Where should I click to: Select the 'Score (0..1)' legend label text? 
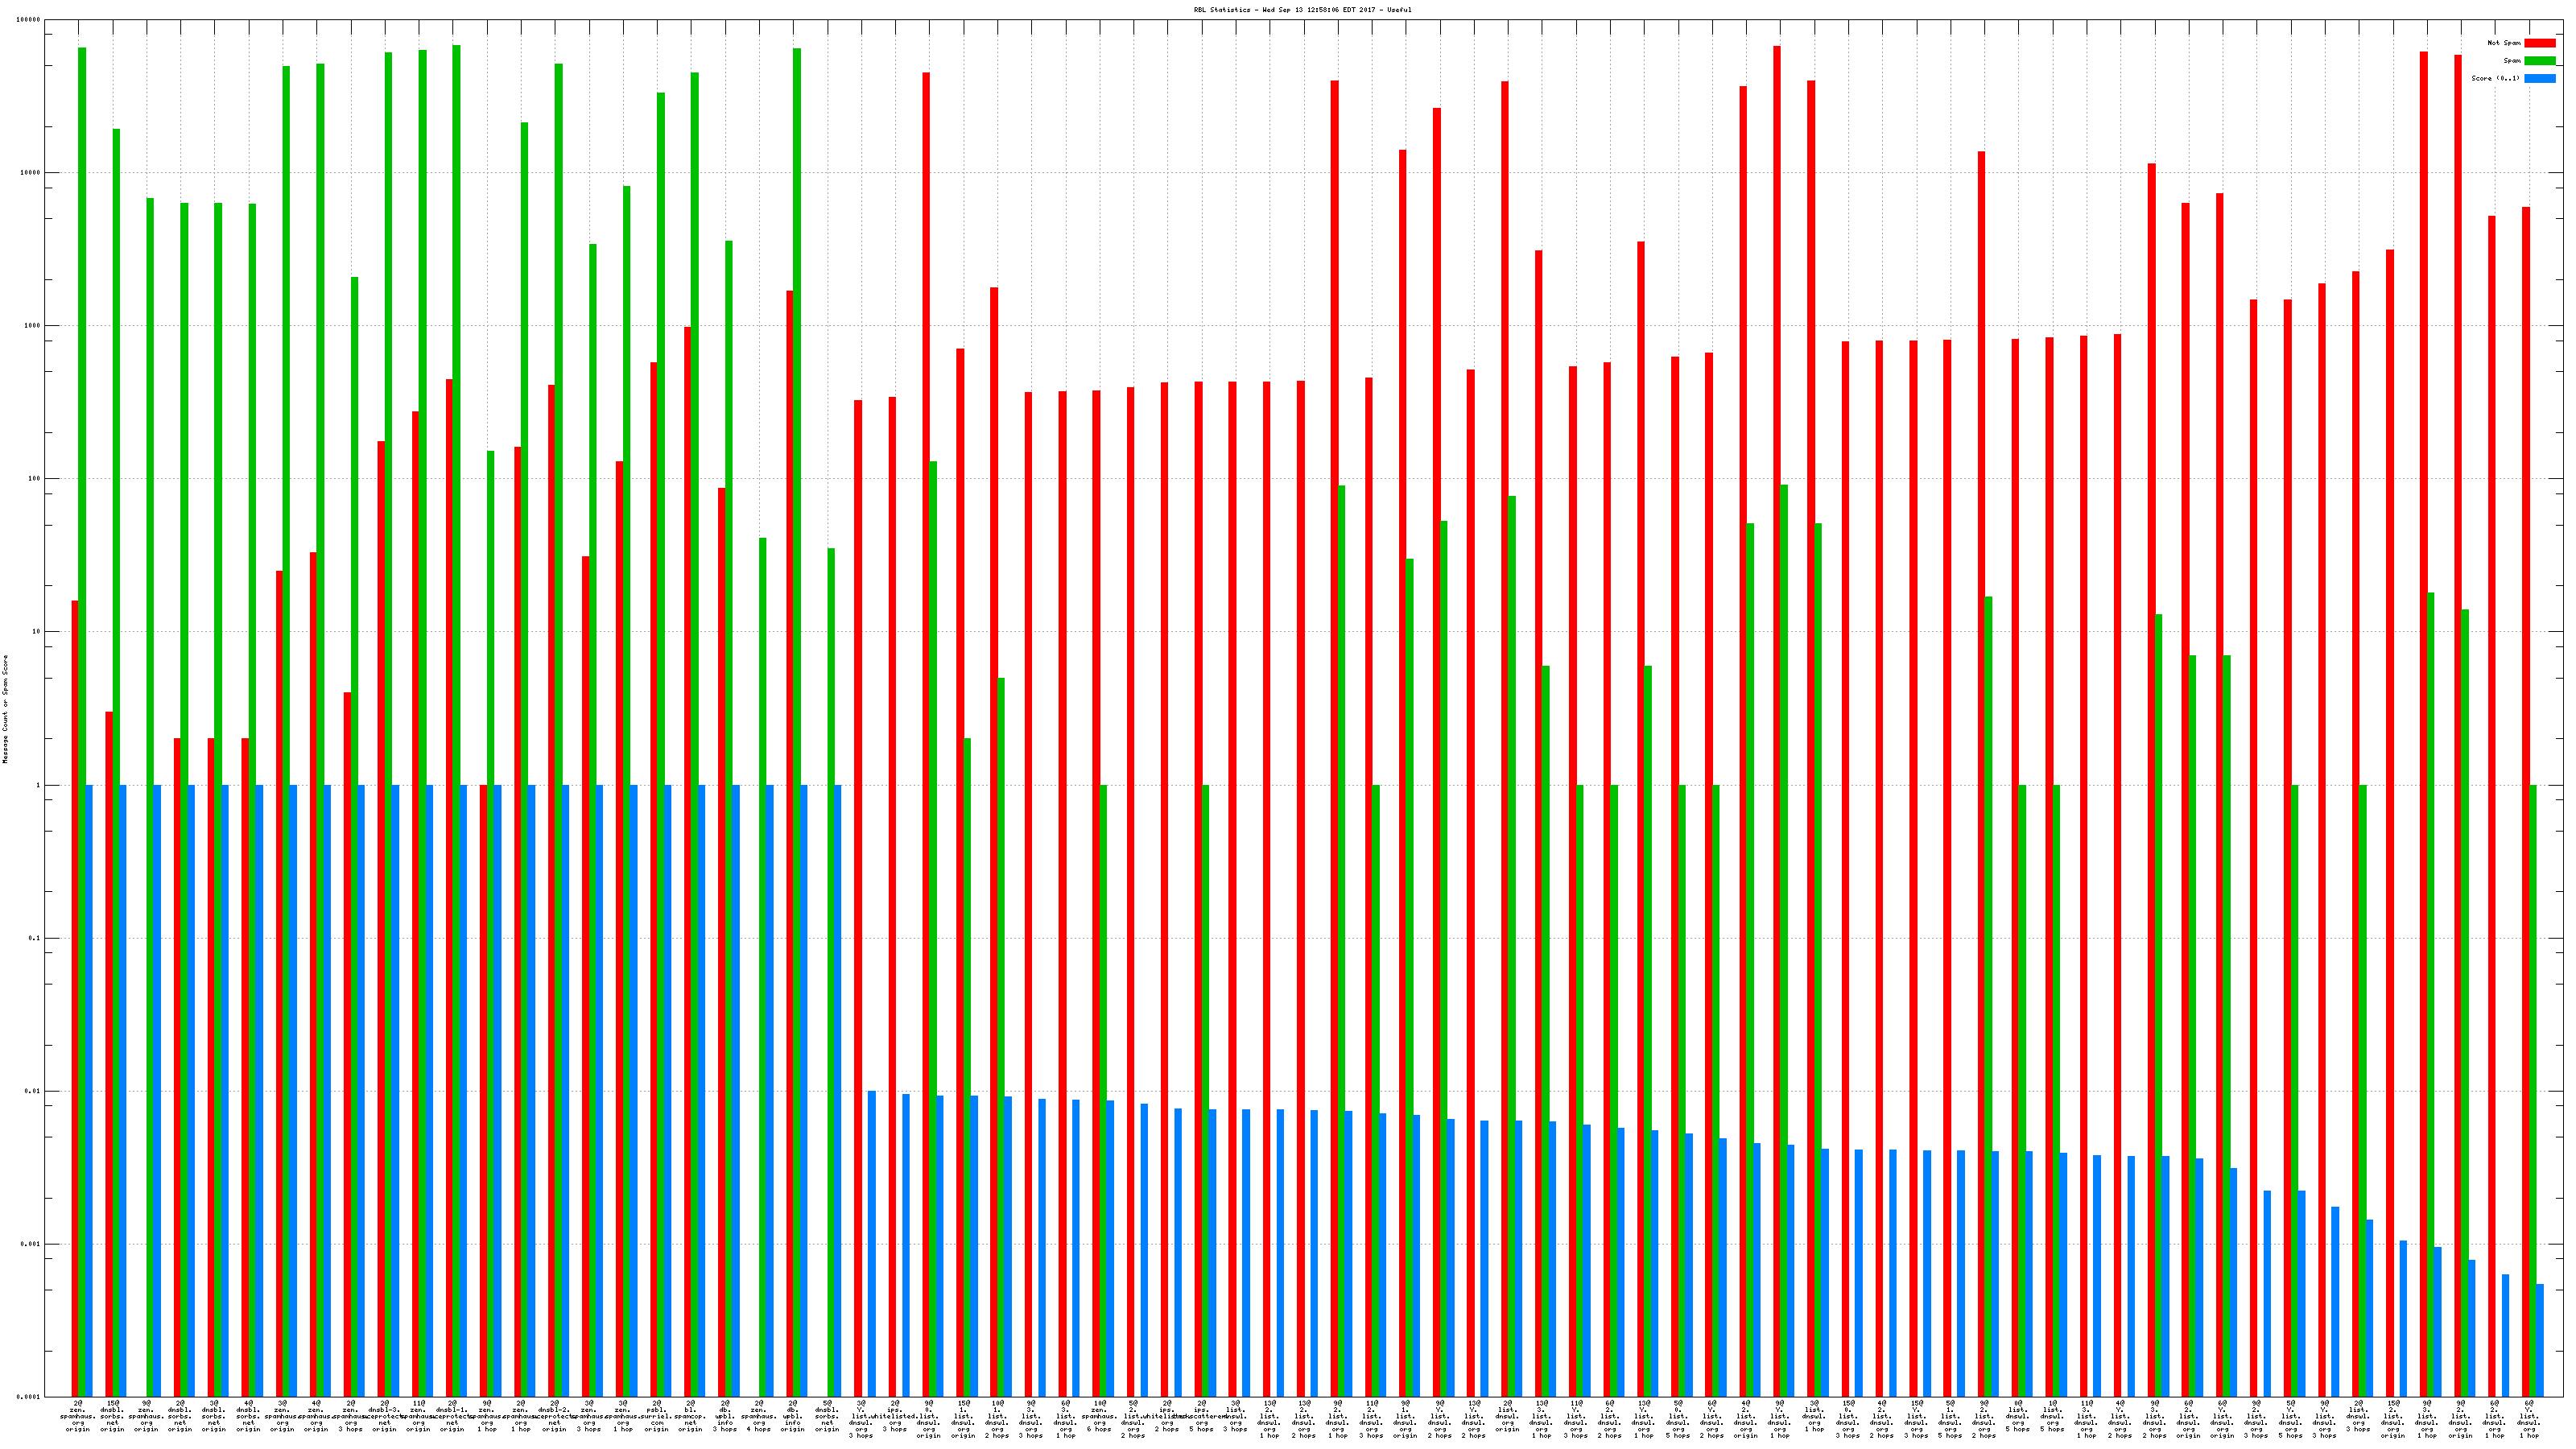tap(2495, 78)
